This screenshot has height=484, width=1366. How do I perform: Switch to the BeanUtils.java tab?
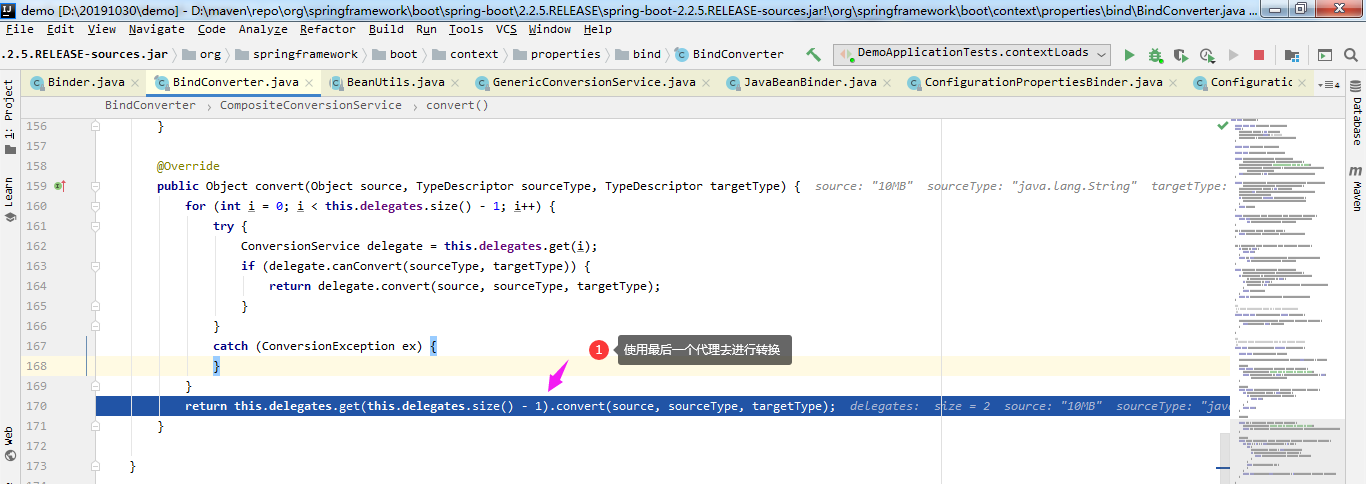click(395, 83)
